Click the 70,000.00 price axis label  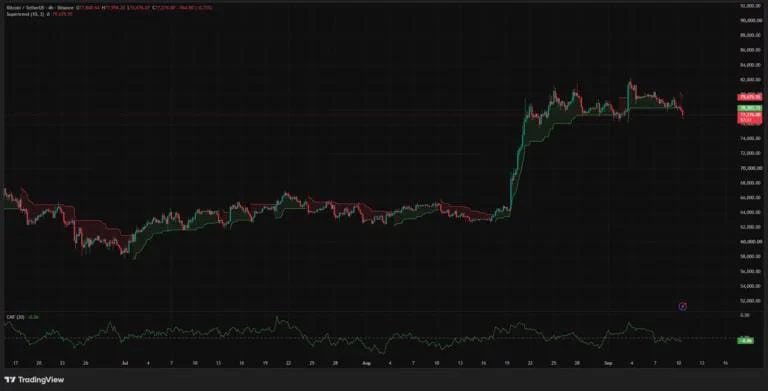pos(751,168)
